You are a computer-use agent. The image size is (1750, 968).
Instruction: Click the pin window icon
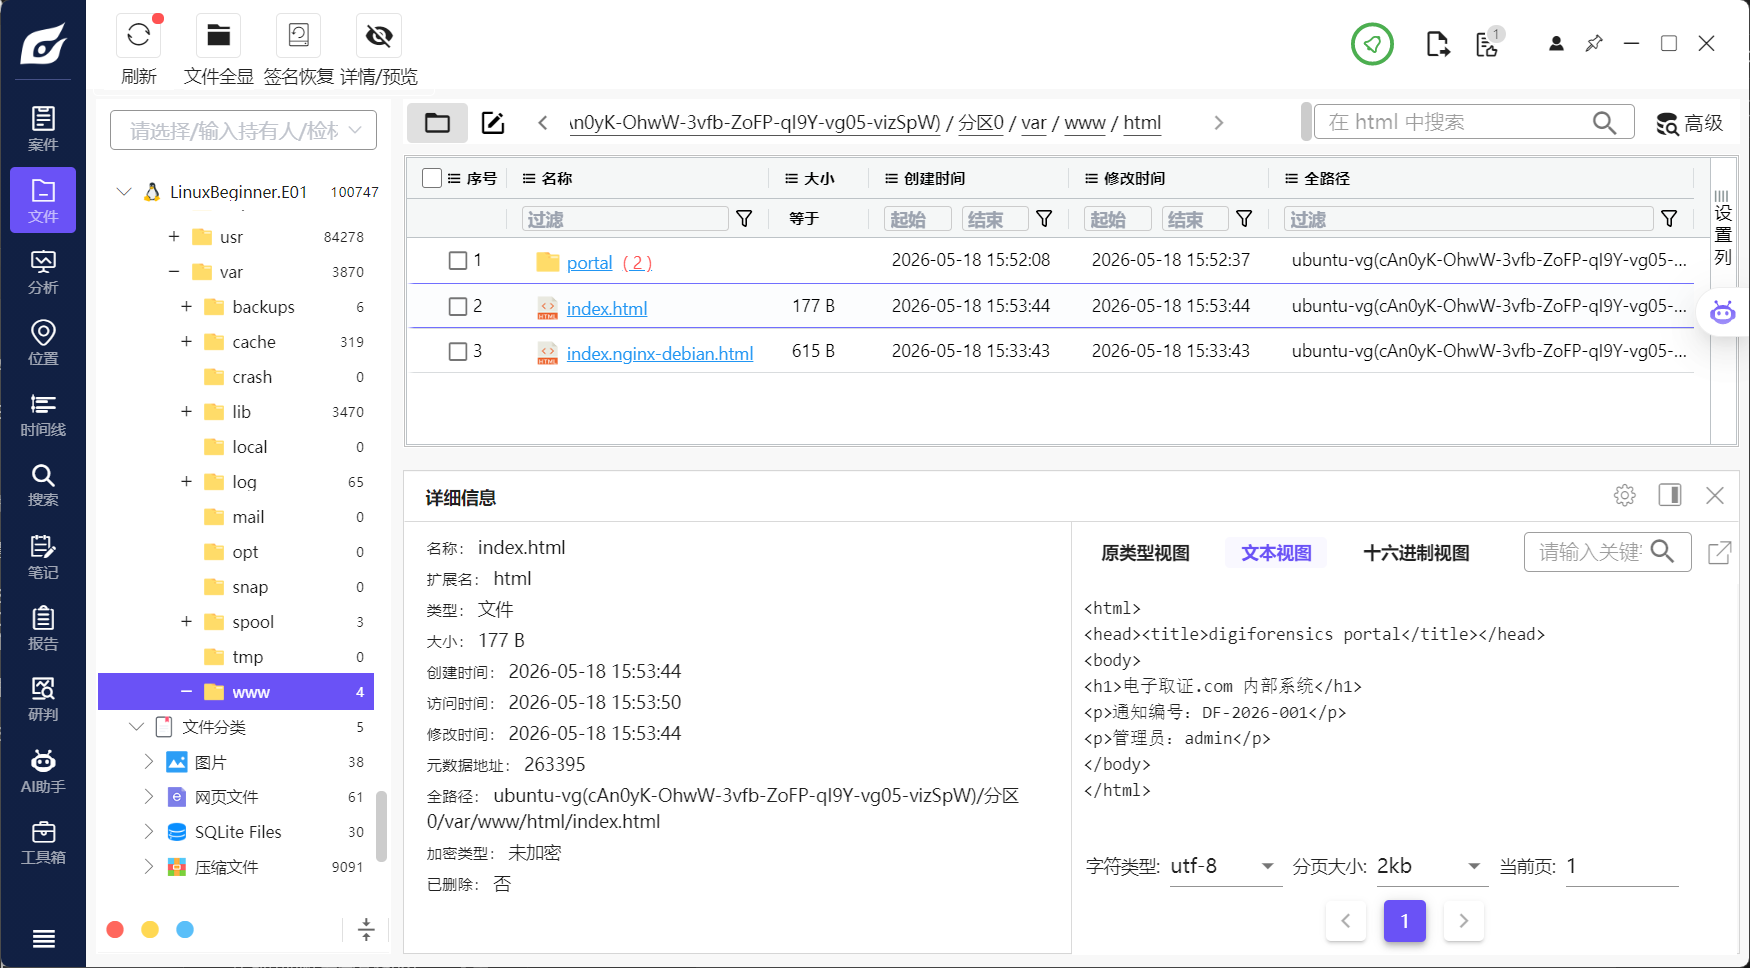coord(1594,44)
